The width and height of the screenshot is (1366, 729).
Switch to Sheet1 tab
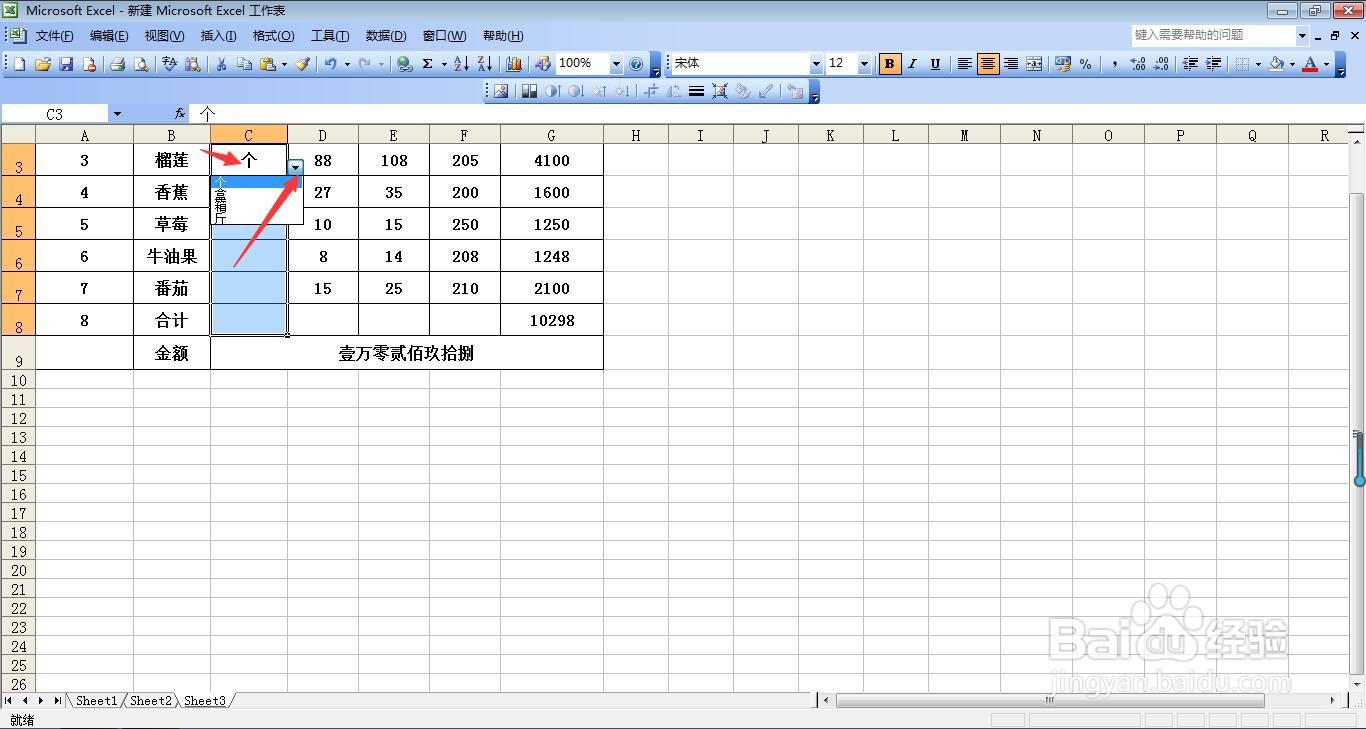coord(95,700)
